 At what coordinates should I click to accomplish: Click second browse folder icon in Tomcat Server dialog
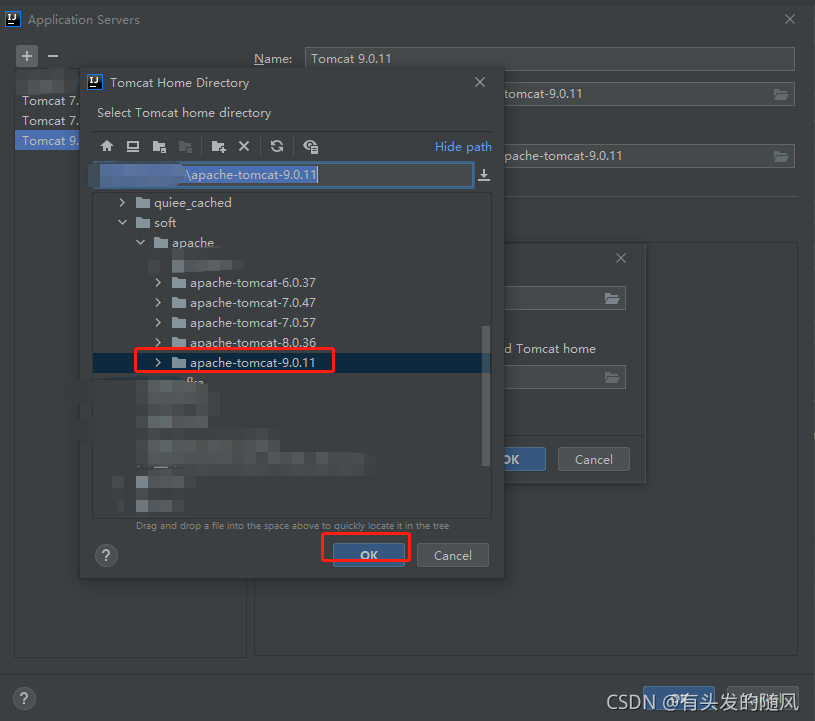click(612, 377)
